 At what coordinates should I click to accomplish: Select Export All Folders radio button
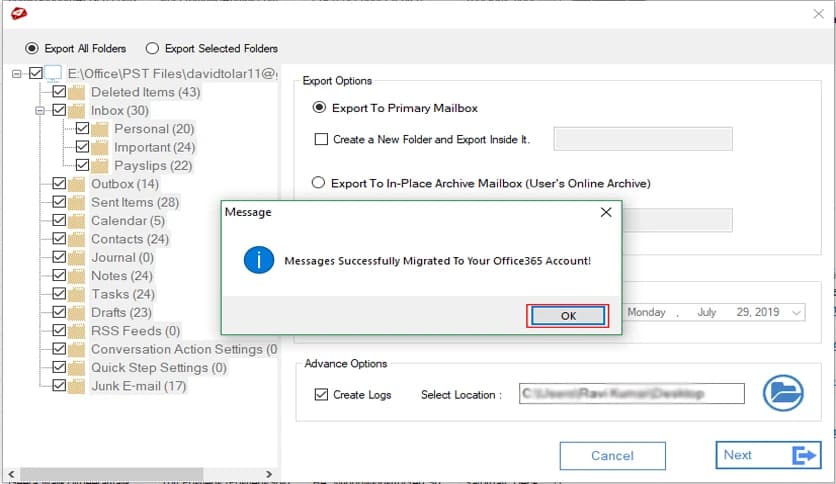(32, 49)
